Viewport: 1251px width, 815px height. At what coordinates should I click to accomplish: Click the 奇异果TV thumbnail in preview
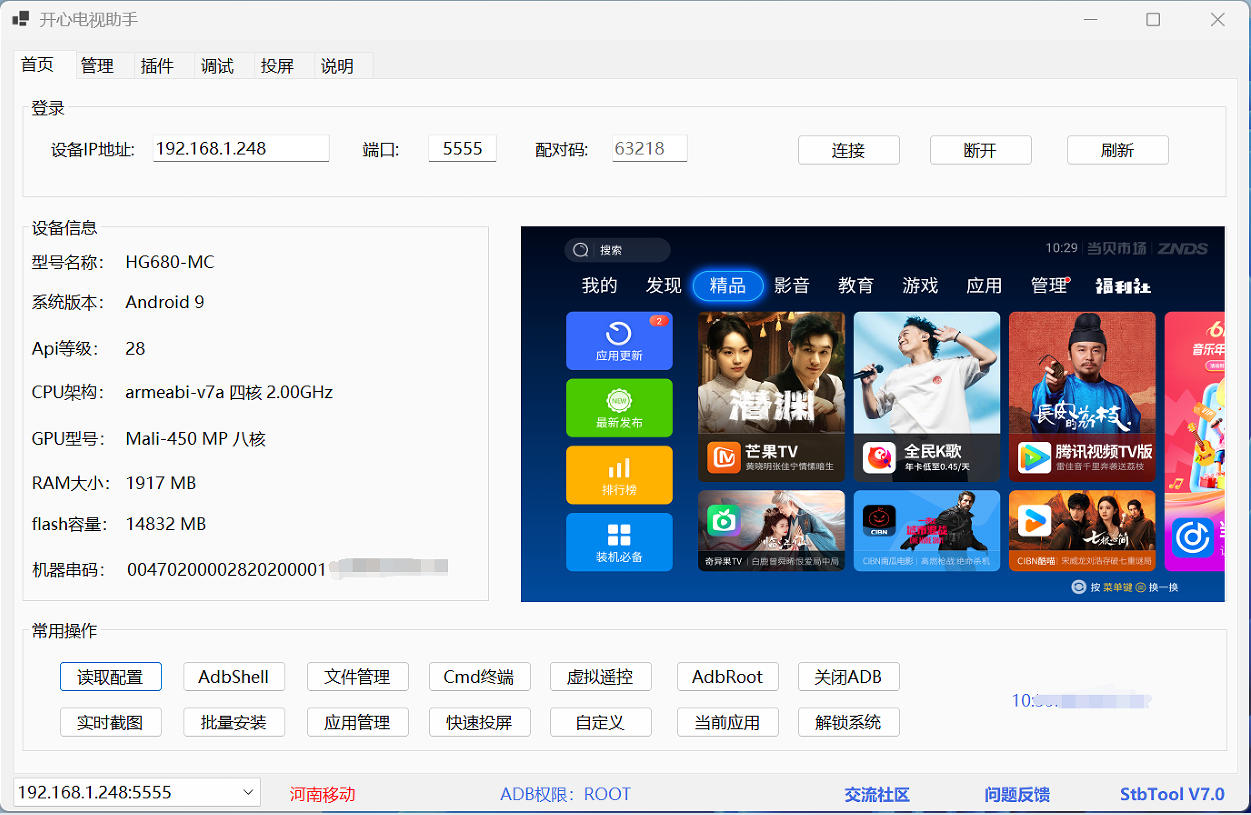tap(770, 529)
